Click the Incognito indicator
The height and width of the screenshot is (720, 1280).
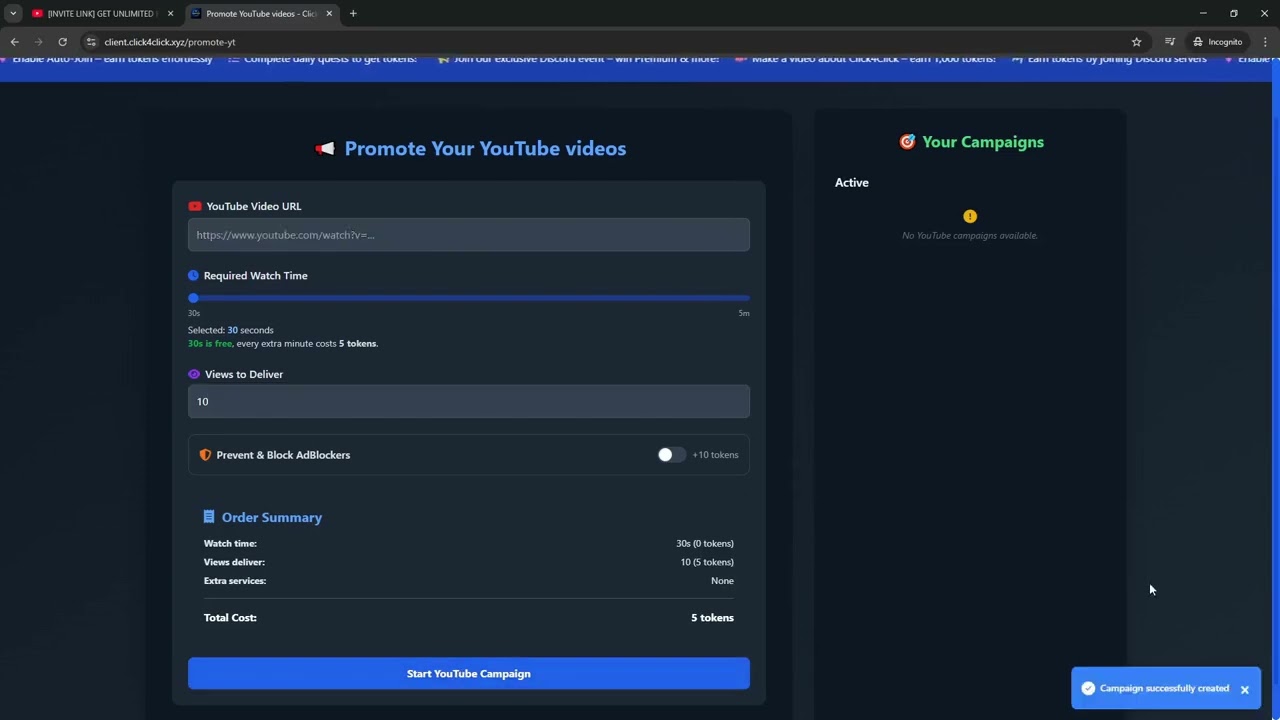coord(1217,42)
